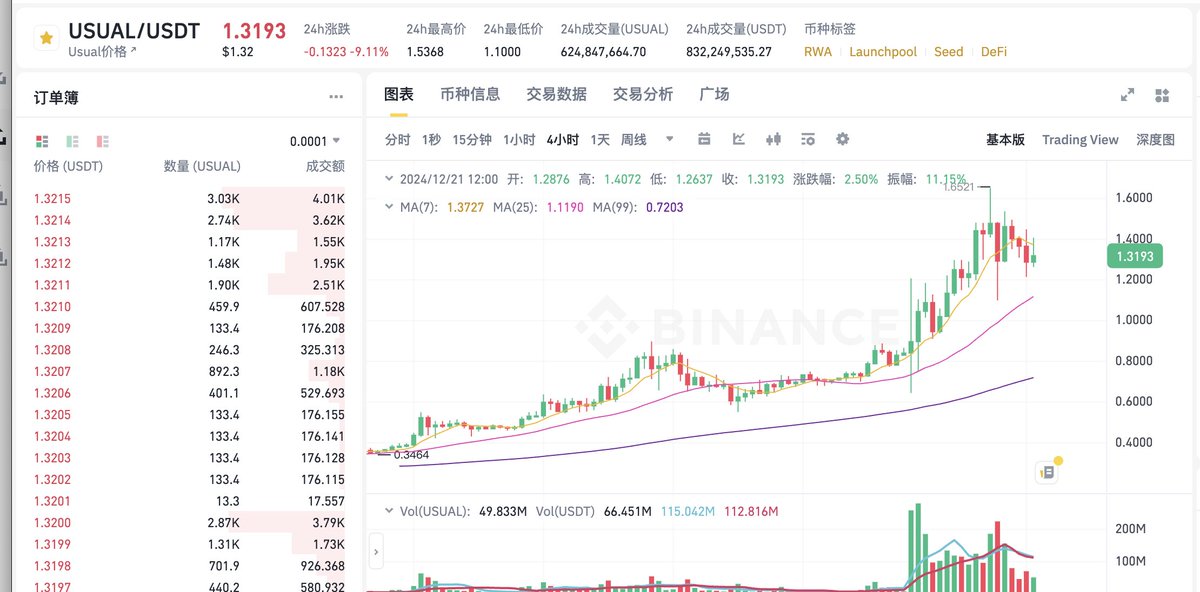
Task: Click the Seed coin tag
Action: (949, 51)
